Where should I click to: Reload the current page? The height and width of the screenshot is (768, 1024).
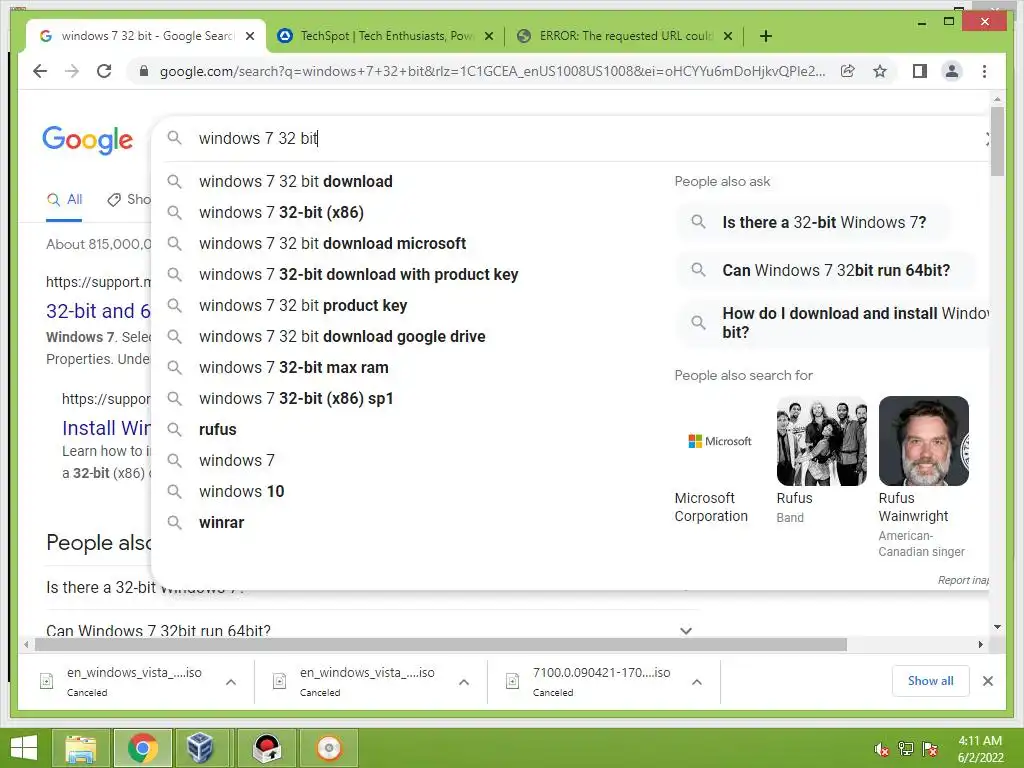click(104, 71)
